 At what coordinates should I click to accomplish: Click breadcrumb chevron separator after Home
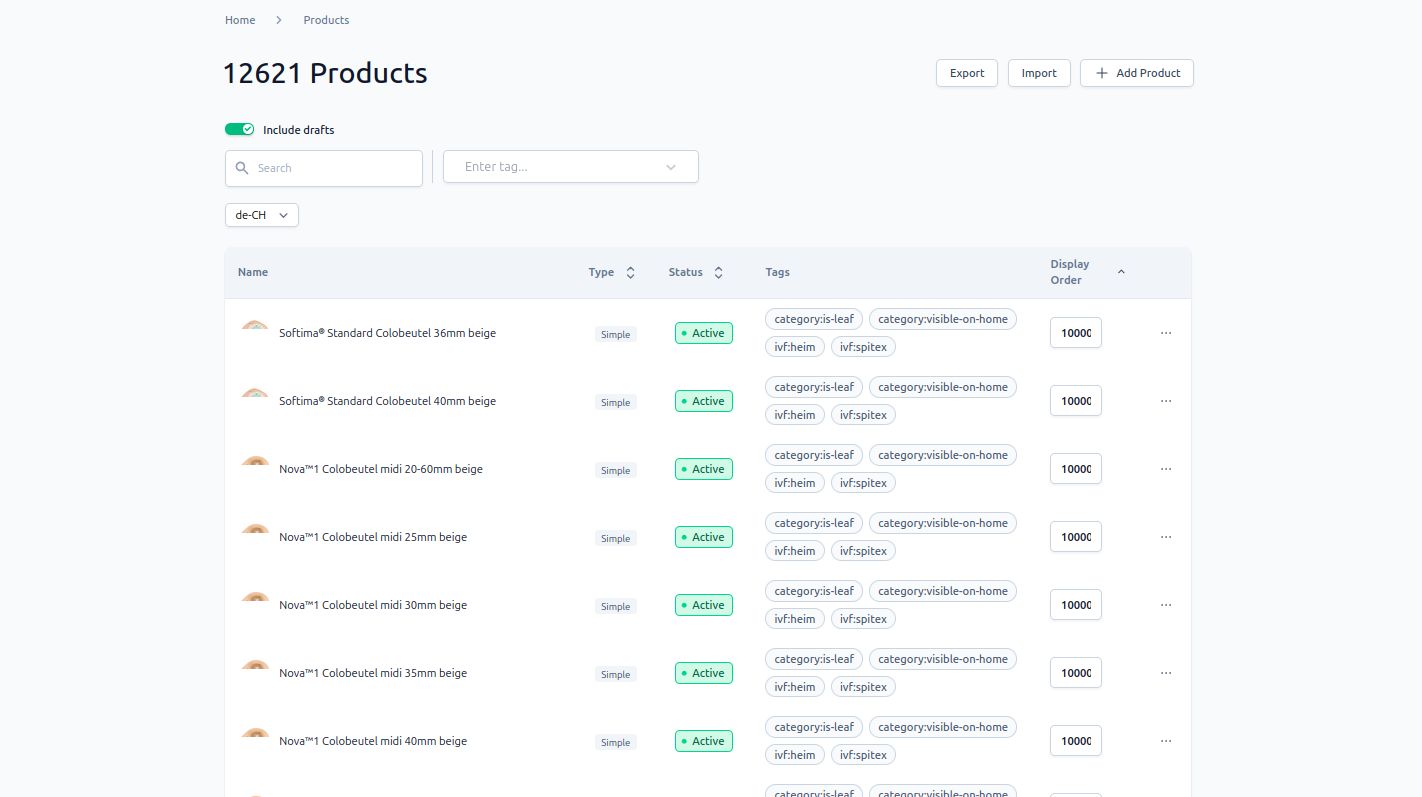click(x=279, y=20)
